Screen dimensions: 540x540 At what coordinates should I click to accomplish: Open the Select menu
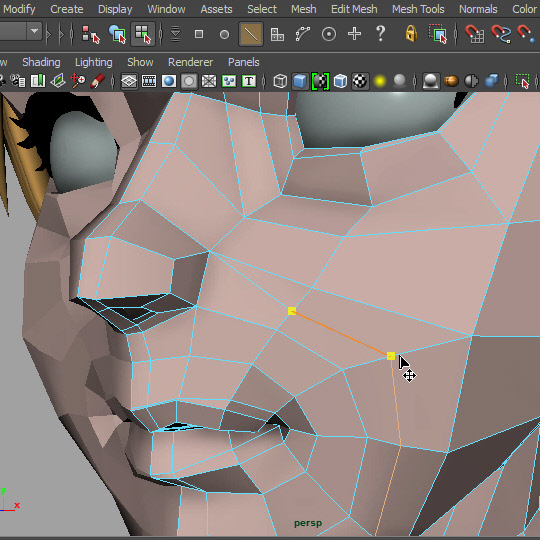click(262, 9)
